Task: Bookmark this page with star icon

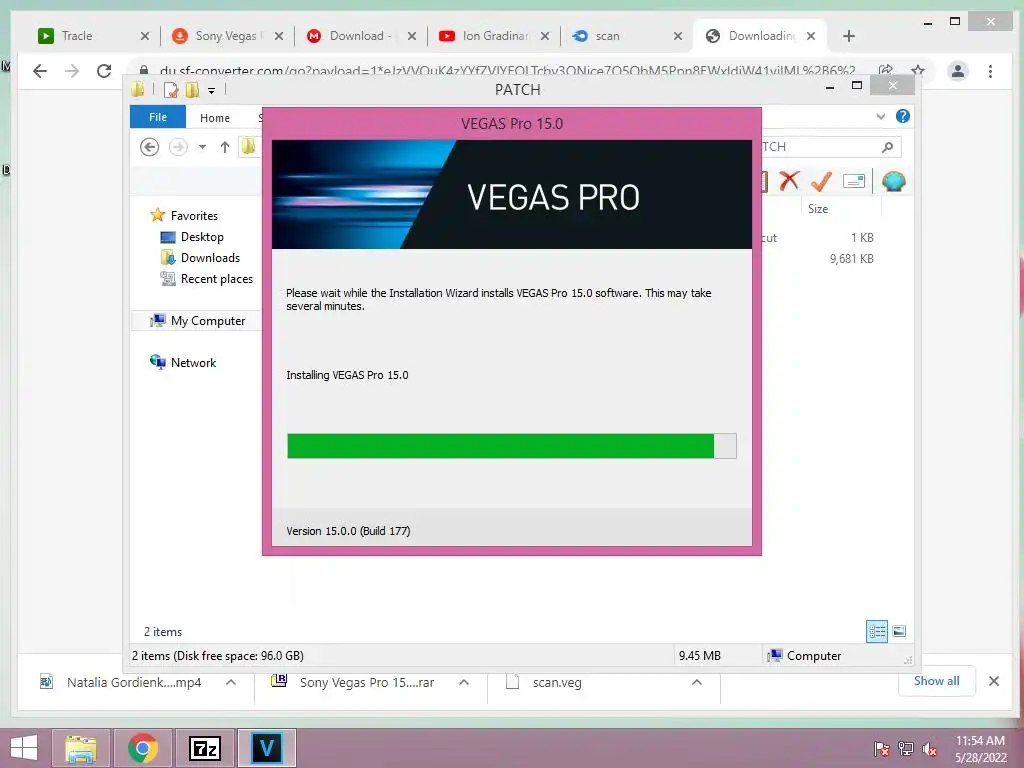Action: (918, 71)
